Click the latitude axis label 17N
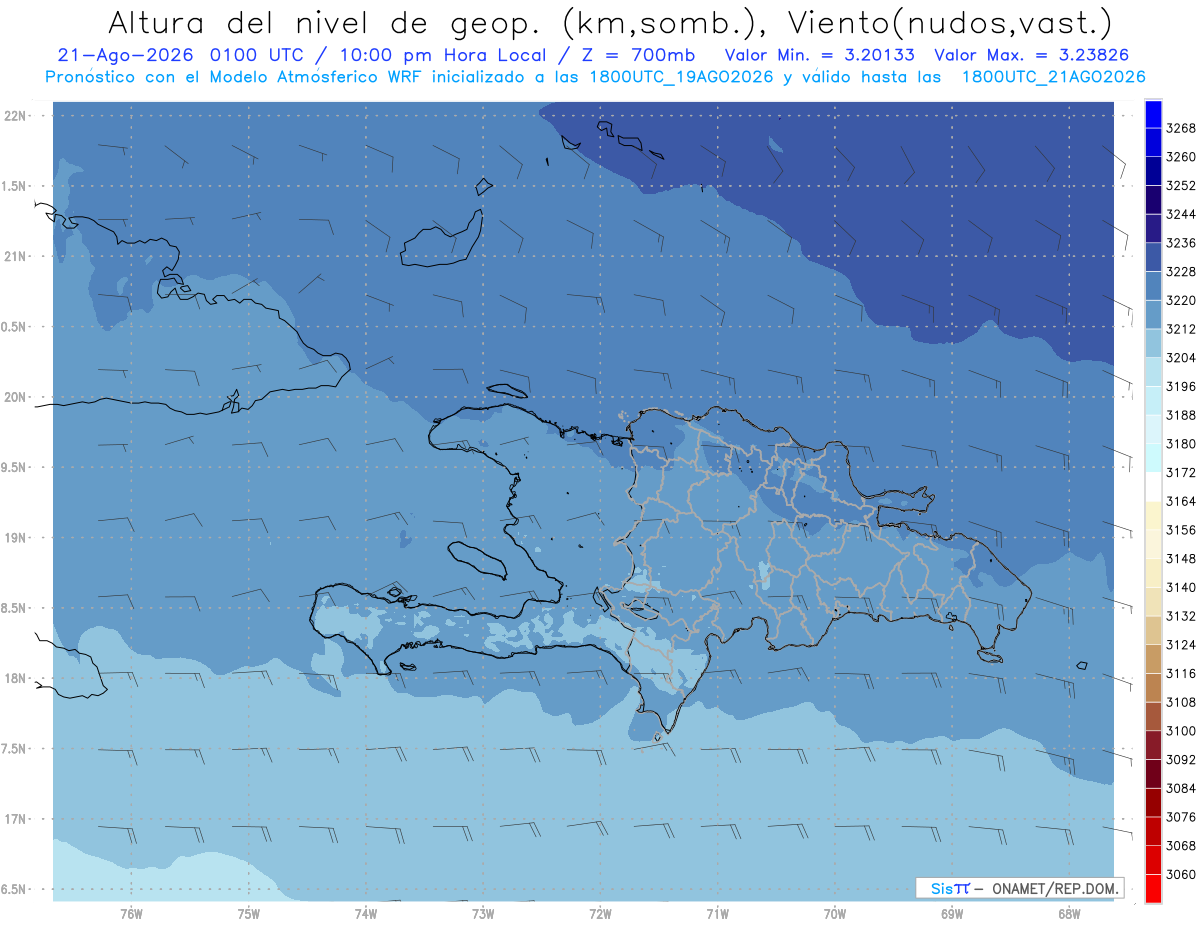The image size is (1200, 927). pyautogui.click(x=15, y=819)
